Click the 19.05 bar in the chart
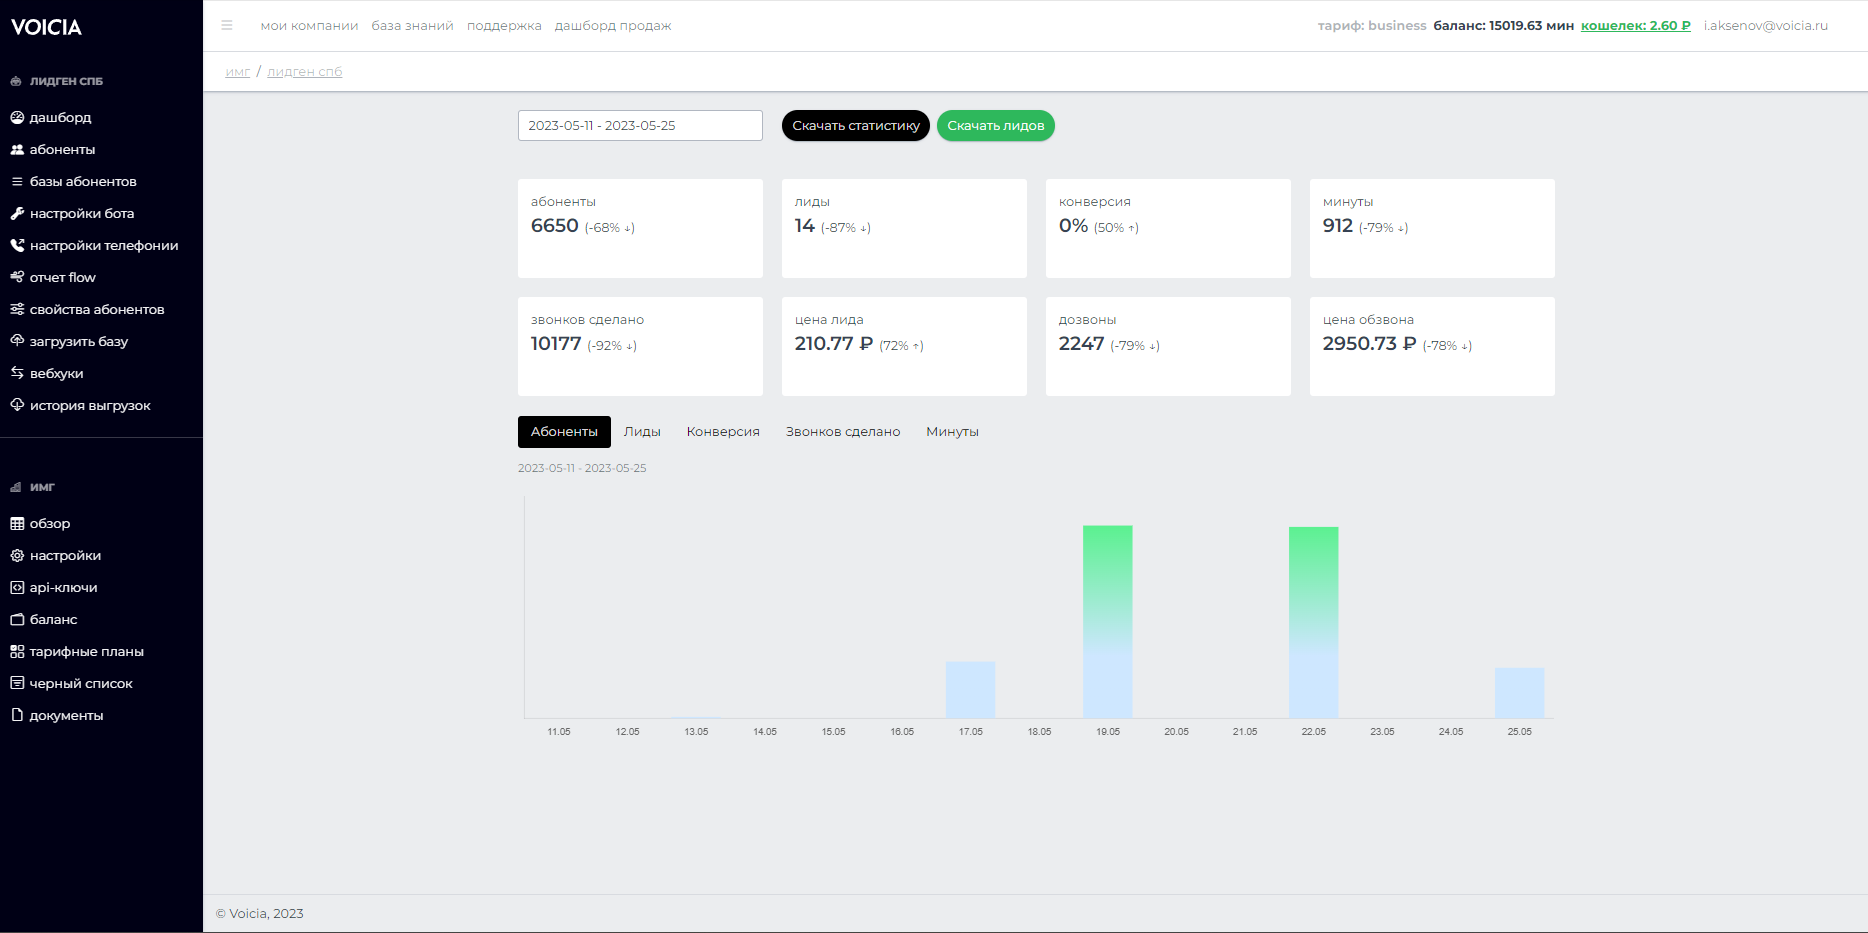This screenshot has height=933, width=1868. tap(1108, 621)
